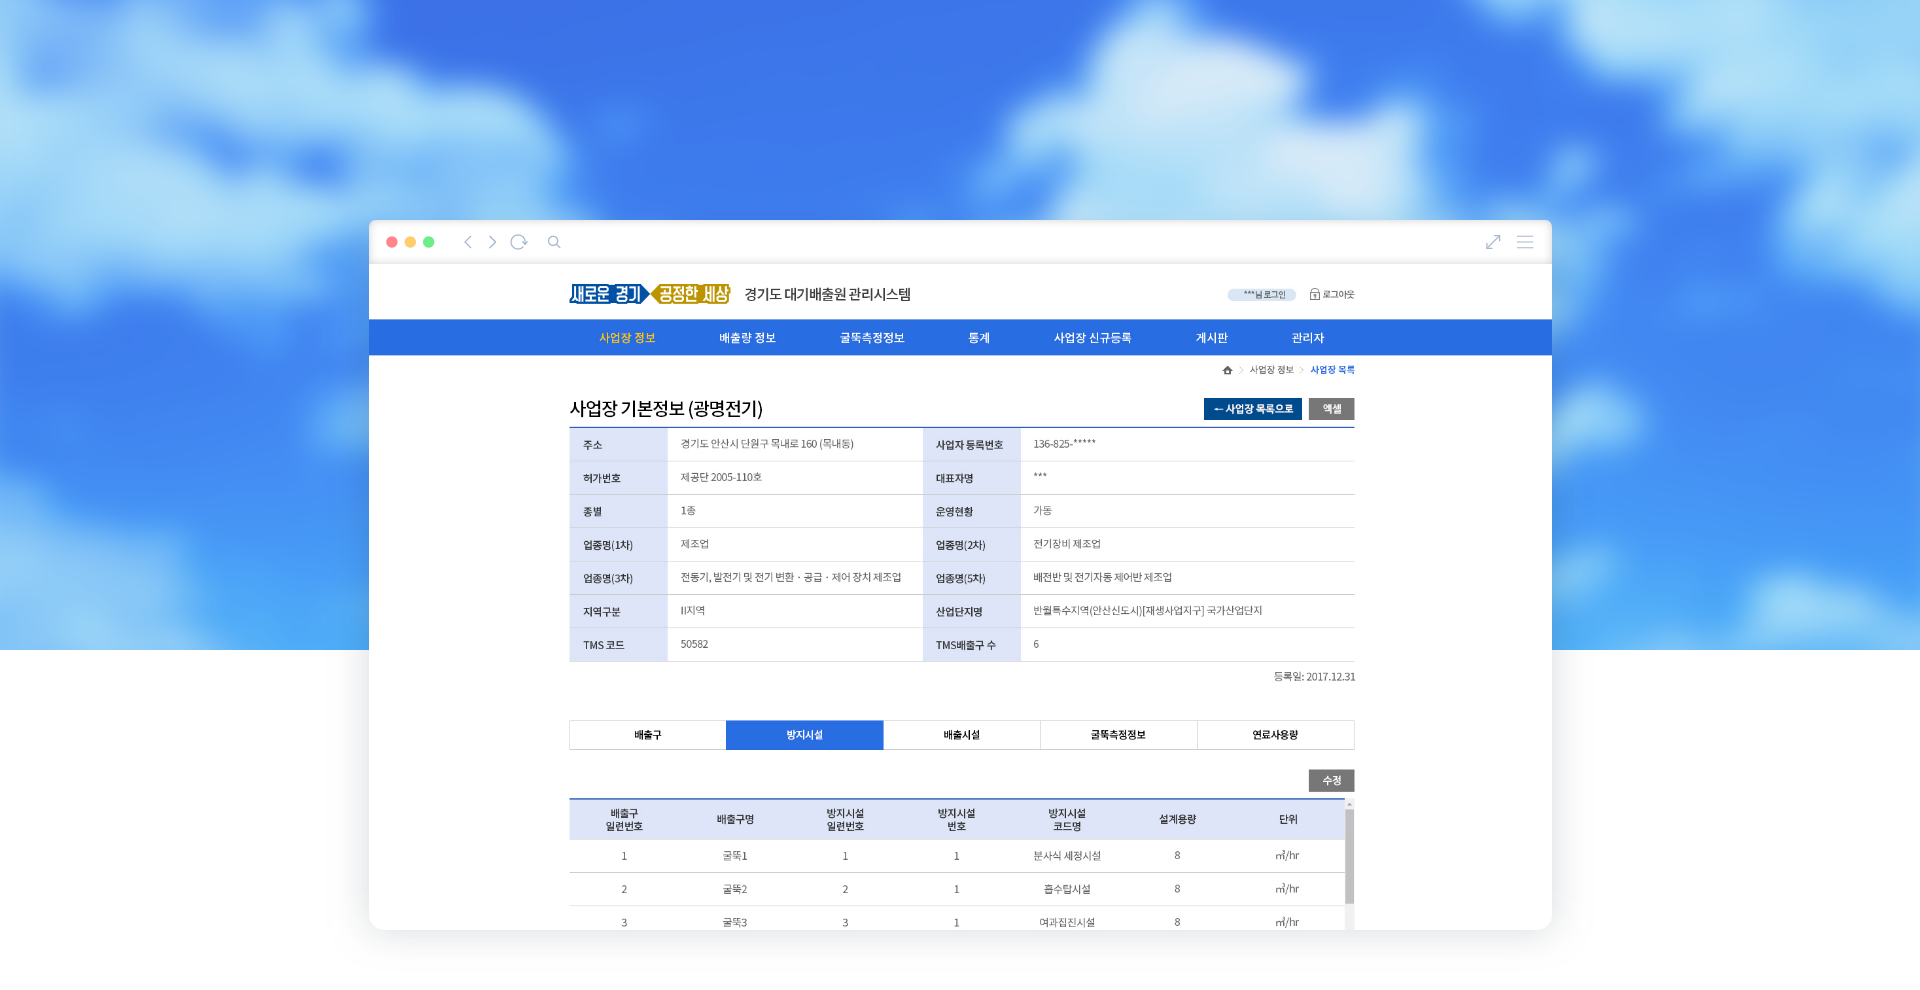Select the 배출시설 tab
The image size is (1920, 990).
[961, 735]
